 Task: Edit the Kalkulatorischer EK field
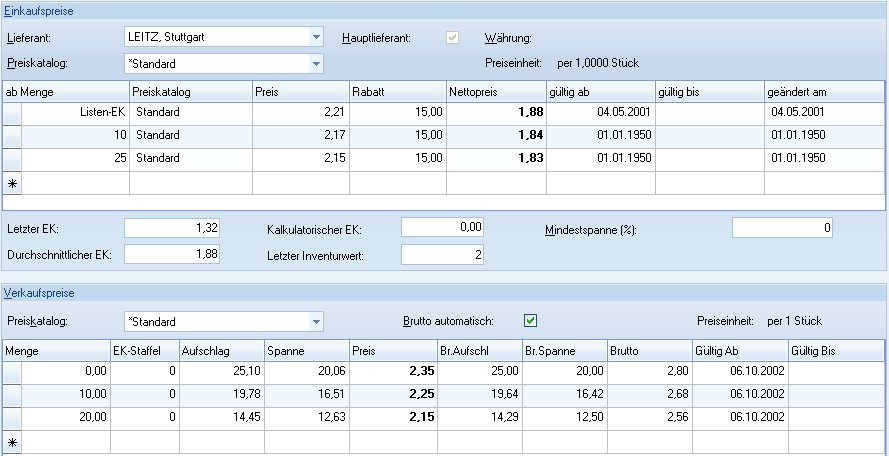pos(444,228)
